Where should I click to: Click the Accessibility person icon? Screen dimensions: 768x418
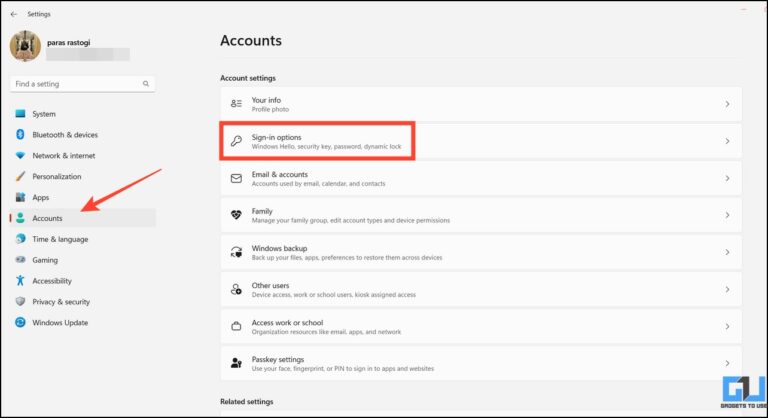click(x=20, y=281)
